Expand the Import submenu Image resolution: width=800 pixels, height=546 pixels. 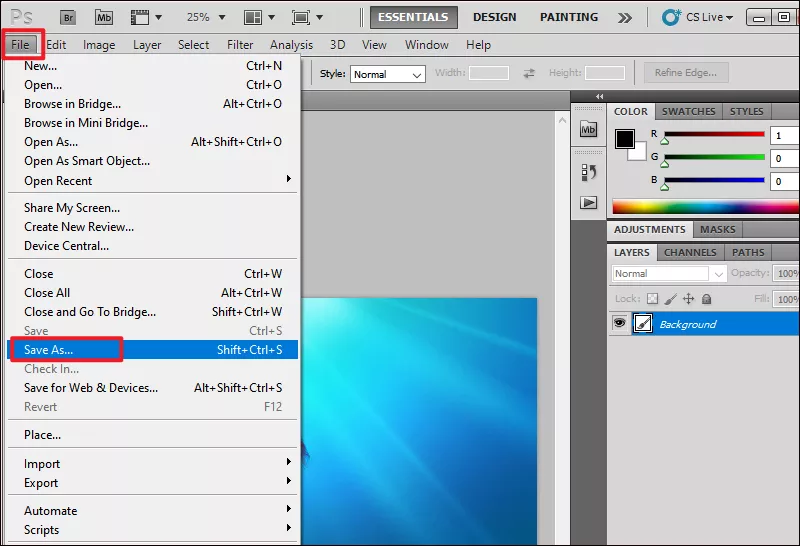point(153,464)
